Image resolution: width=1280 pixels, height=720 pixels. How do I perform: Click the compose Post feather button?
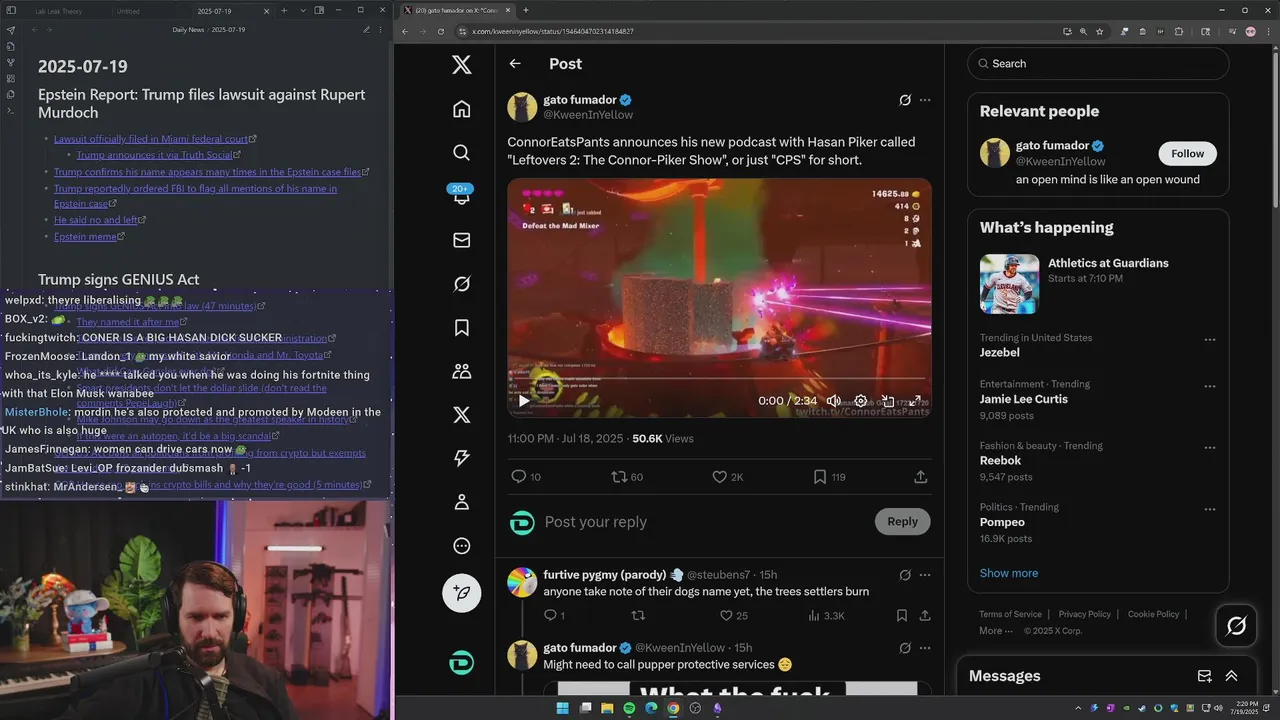point(461,593)
